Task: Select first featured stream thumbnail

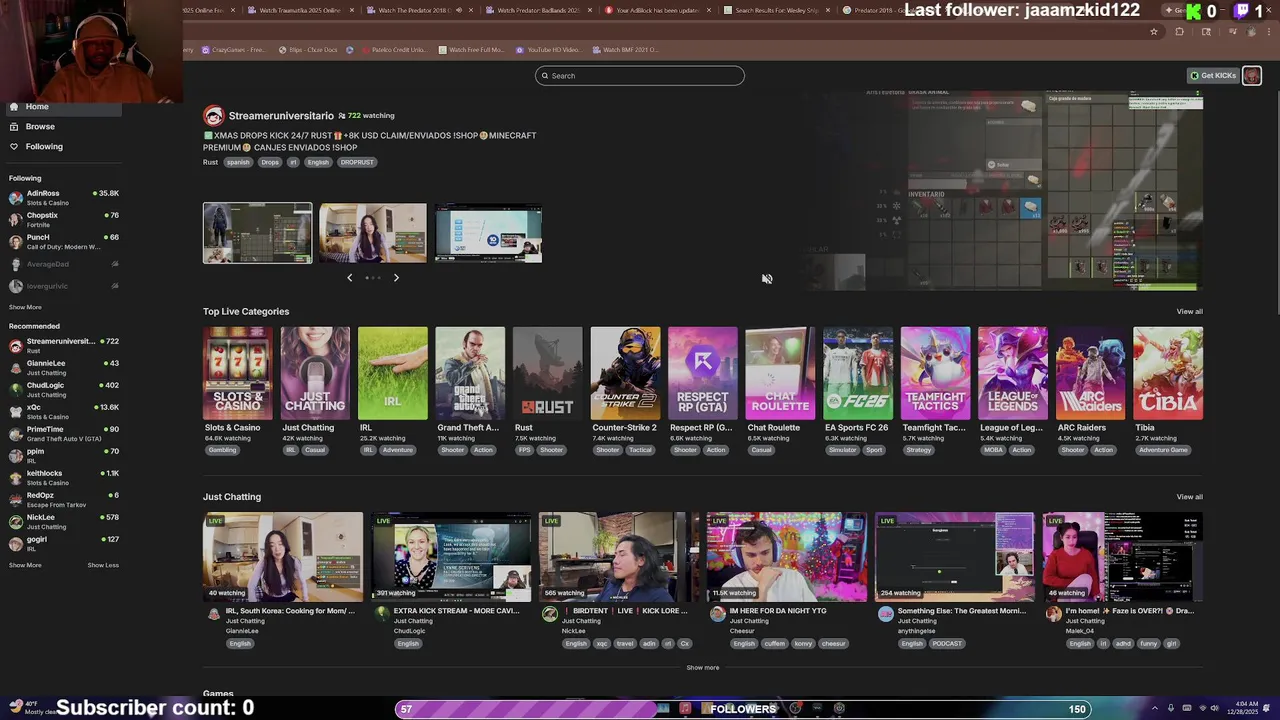Action: pyautogui.click(x=257, y=233)
